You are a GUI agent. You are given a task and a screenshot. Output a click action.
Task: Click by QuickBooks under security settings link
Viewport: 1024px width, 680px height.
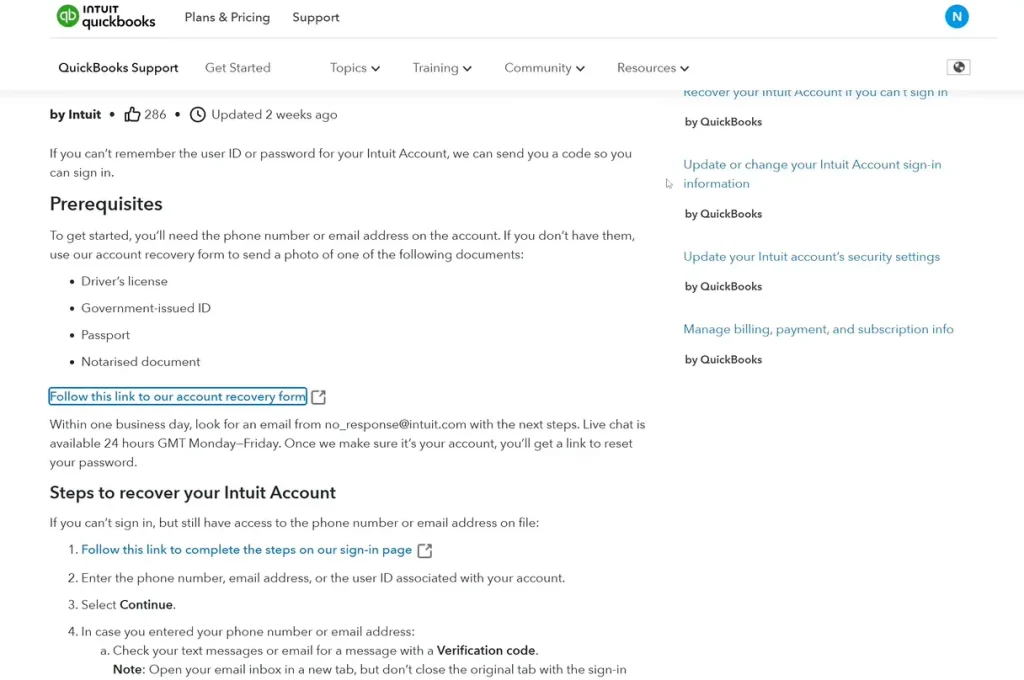pyautogui.click(x=723, y=287)
